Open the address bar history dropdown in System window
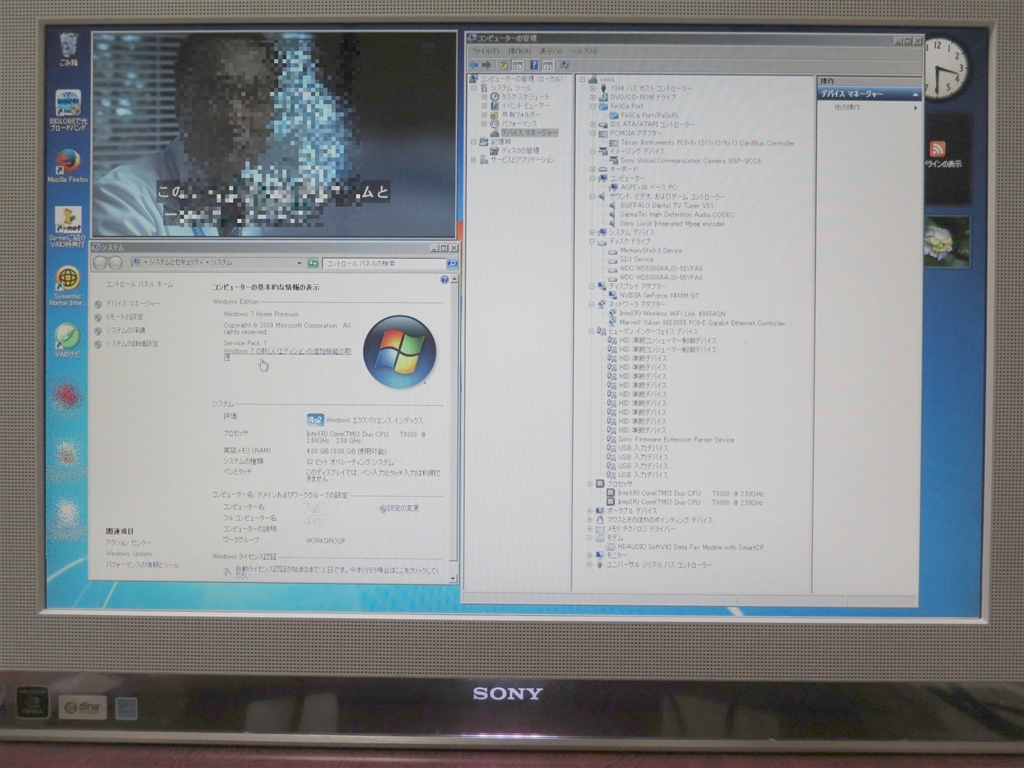The height and width of the screenshot is (768, 1024). click(x=299, y=263)
